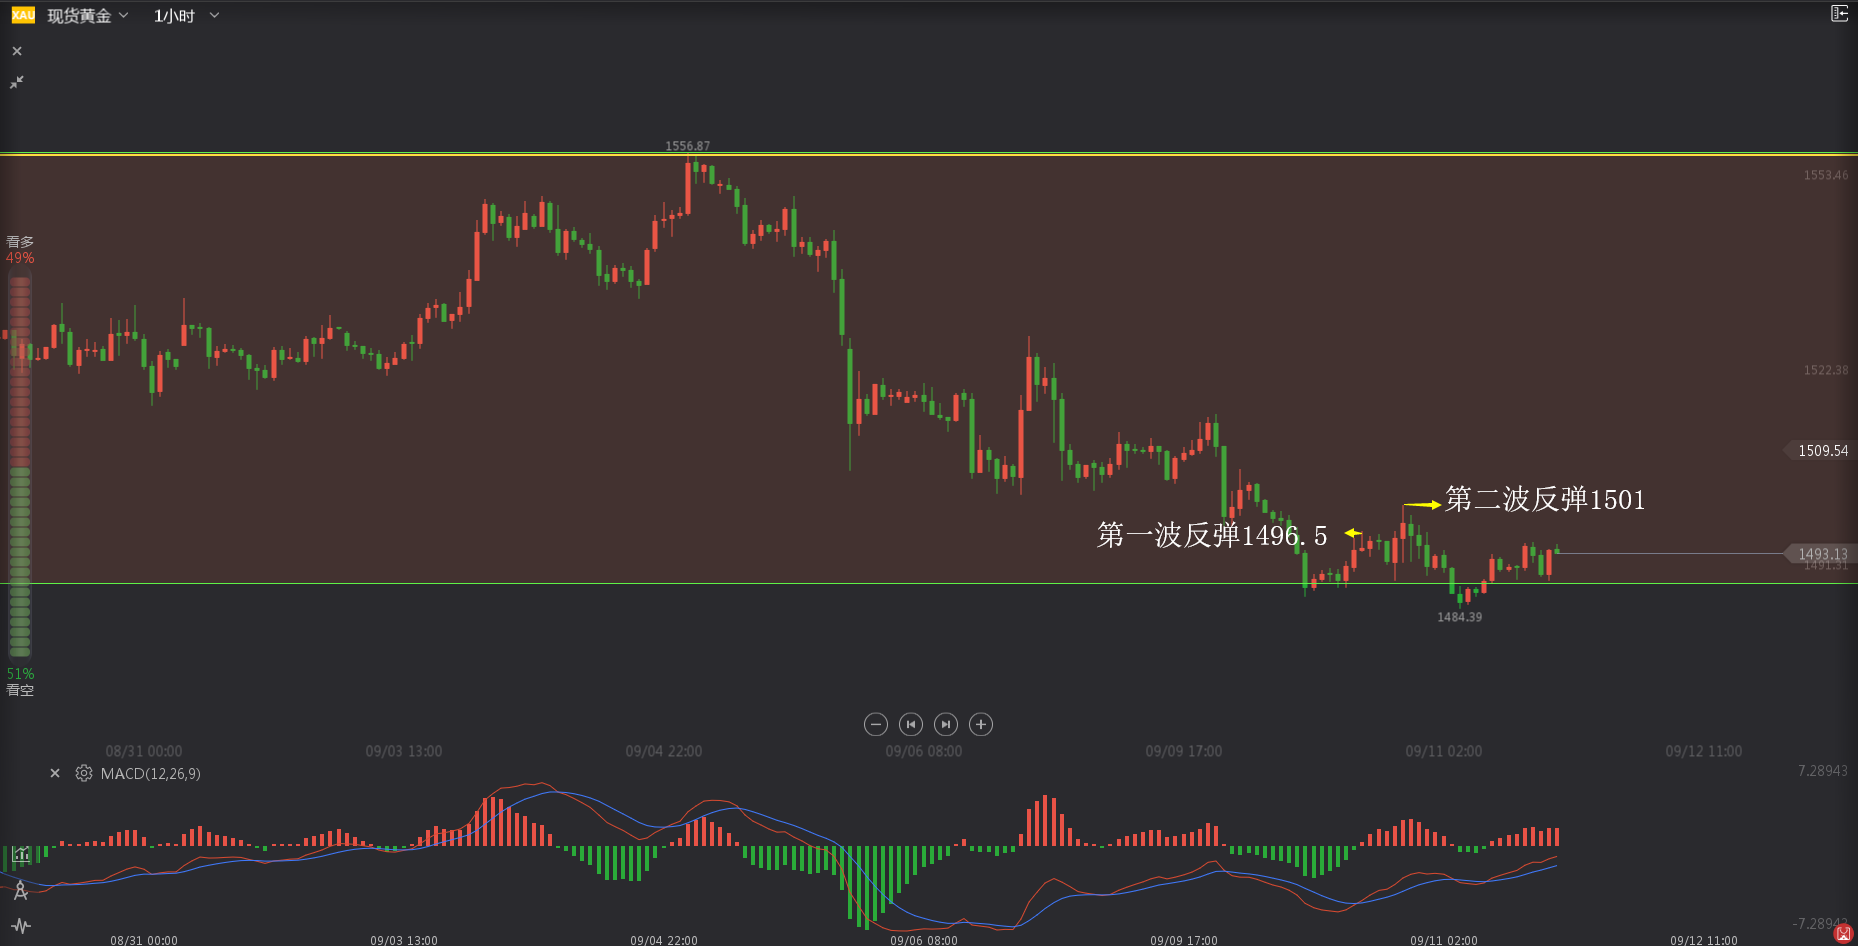Screen dimensions: 1858x946
Task: Click the 1553.46 axis price
Action: click(x=1826, y=175)
